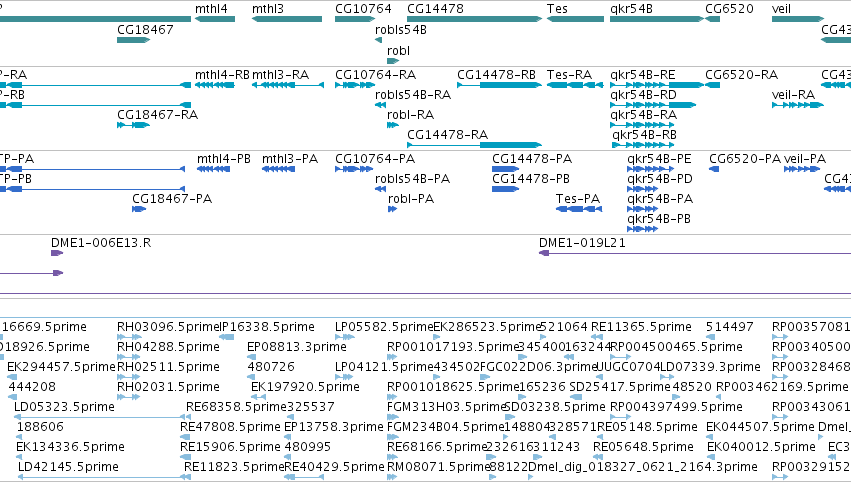The height and width of the screenshot is (482, 851).
Task: Click EST RH04288.5prime
Action: (x=168, y=347)
